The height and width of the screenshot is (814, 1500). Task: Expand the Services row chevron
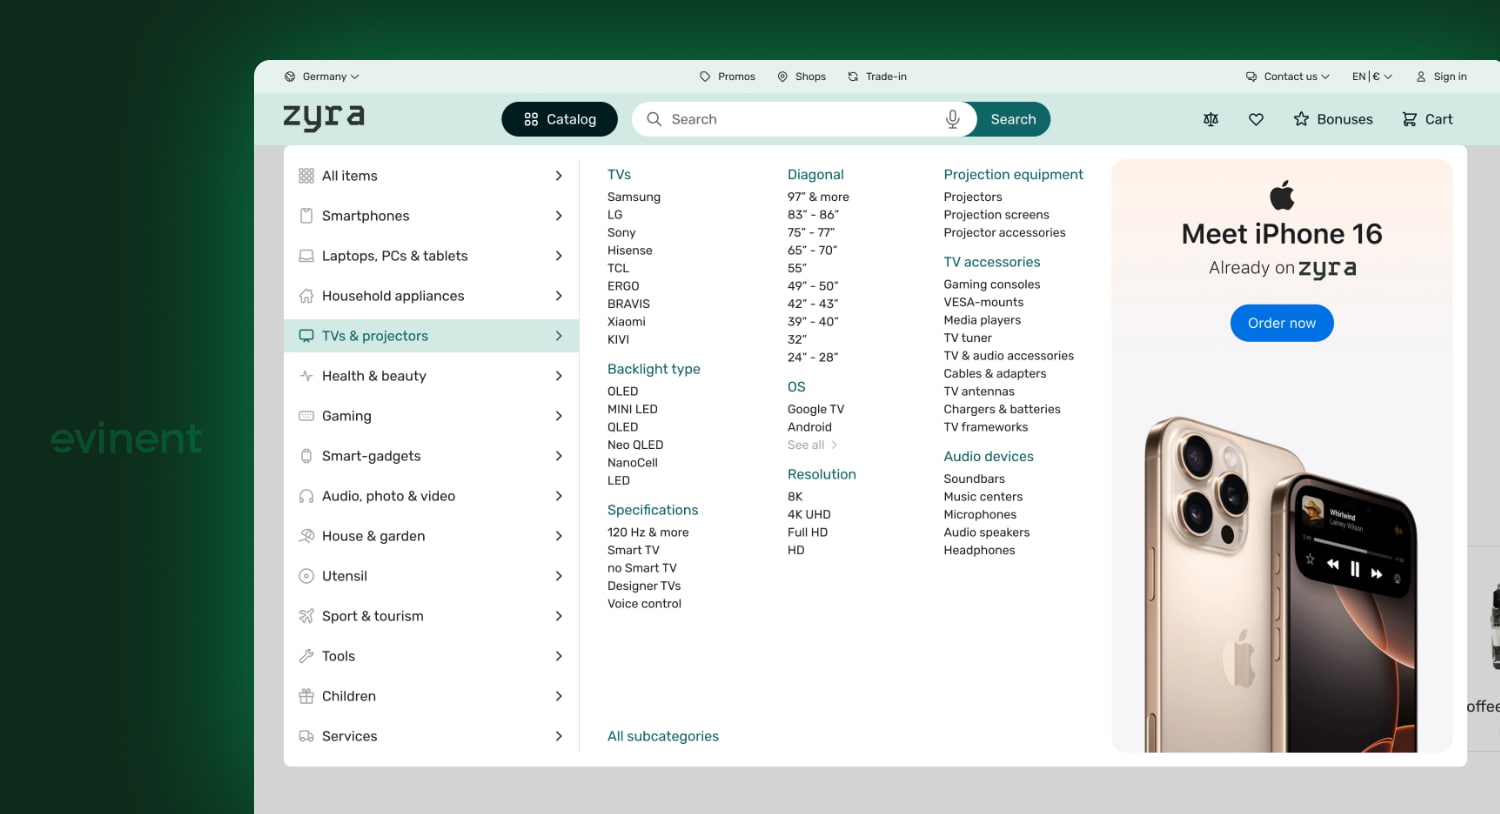[x=559, y=736]
